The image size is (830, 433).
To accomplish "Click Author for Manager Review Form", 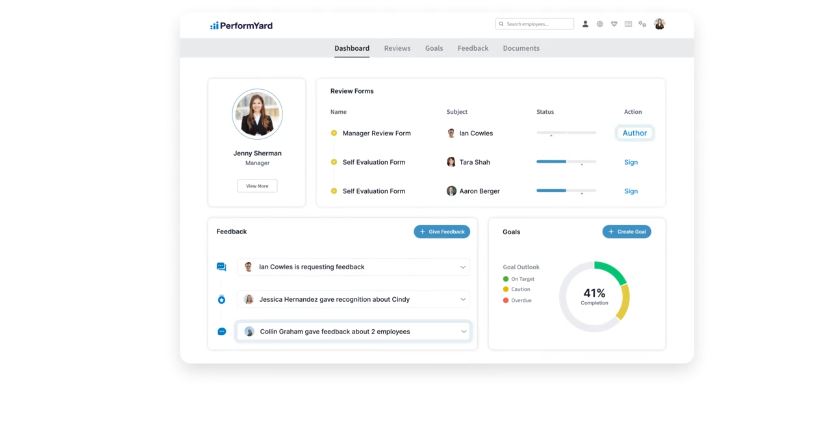I will click(x=635, y=133).
